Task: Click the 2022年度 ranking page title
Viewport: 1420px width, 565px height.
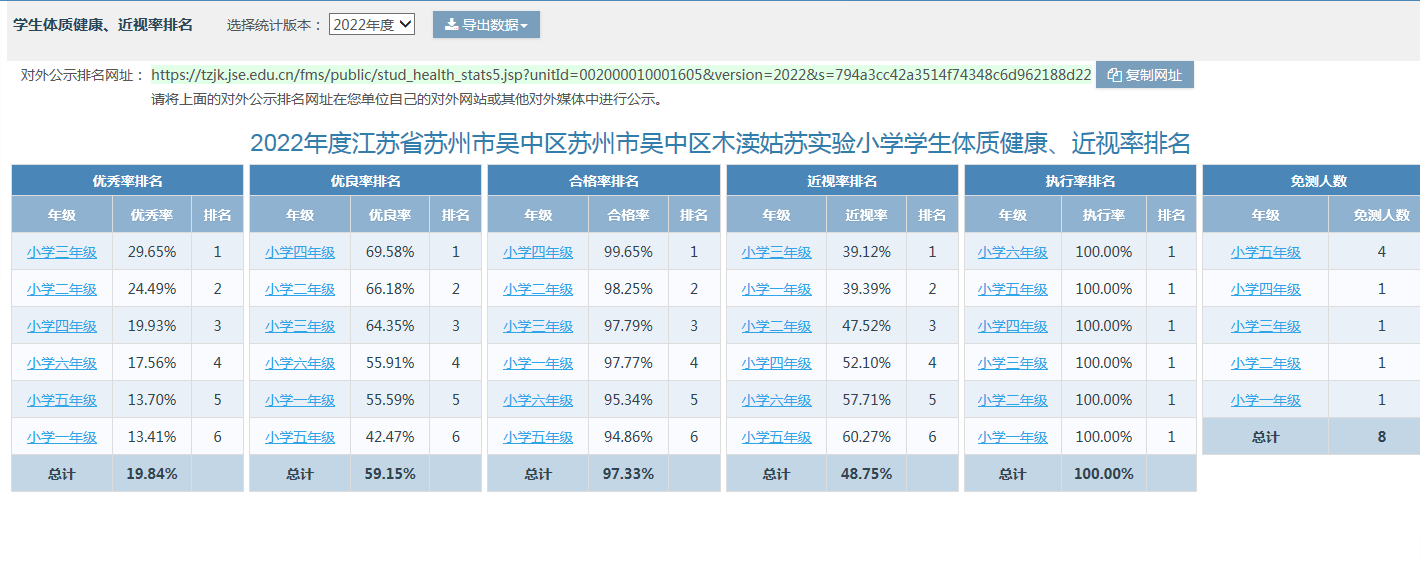Action: click(x=720, y=143)
